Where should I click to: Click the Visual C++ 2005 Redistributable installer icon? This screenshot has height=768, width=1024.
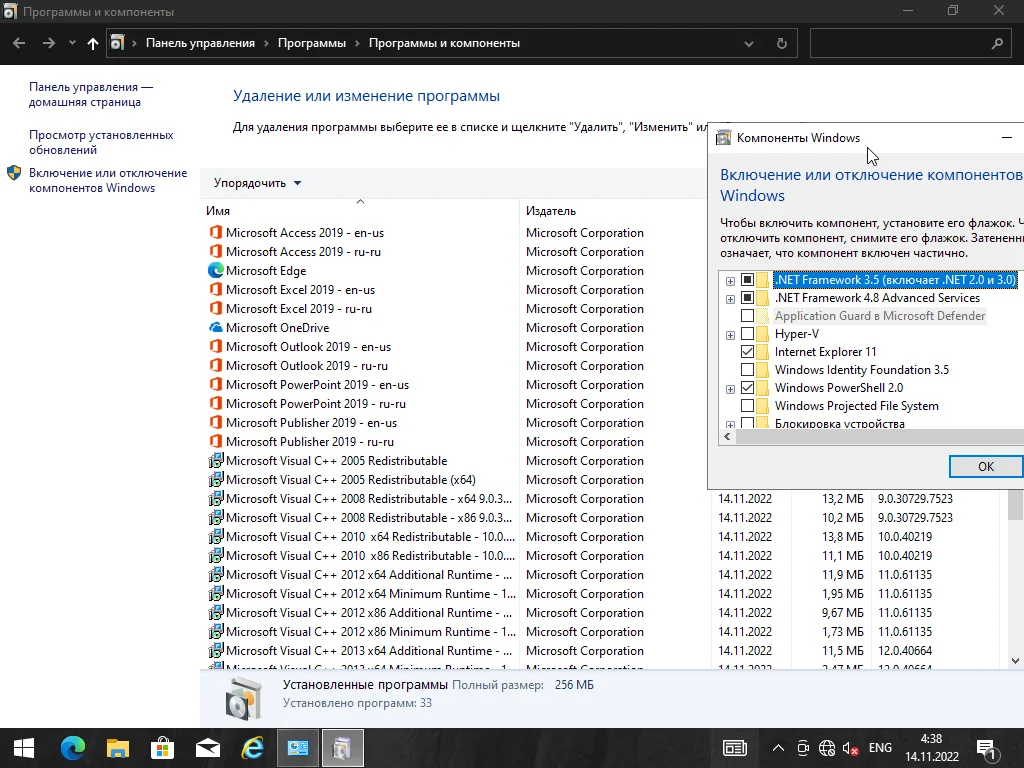(215, 461)
